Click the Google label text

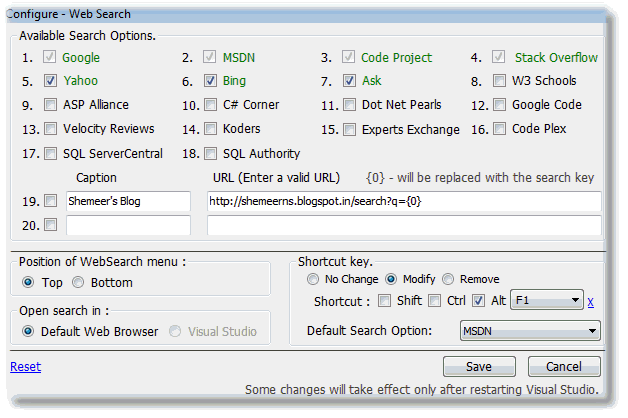pyautogui.click(x=81, y=58)
